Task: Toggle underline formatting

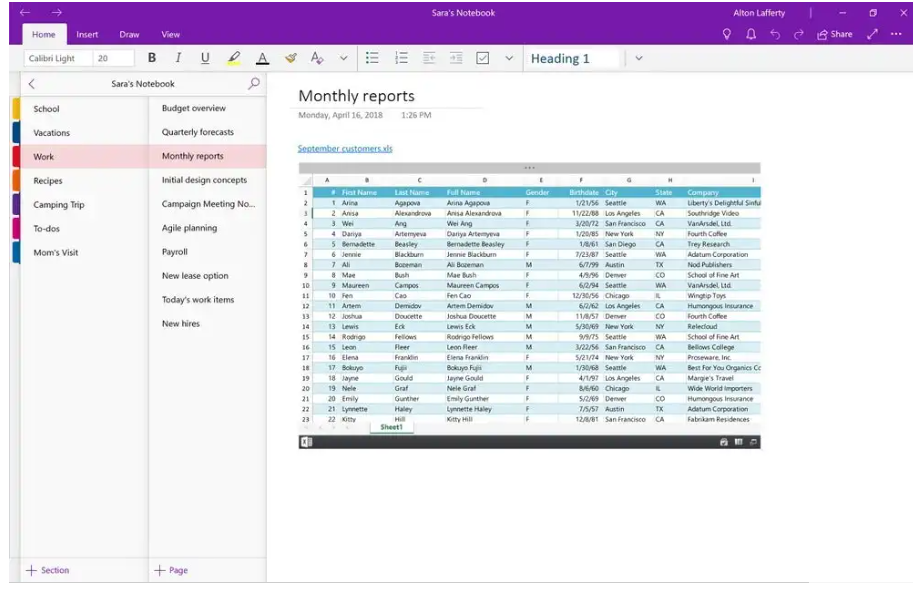Action: [205, 58]
